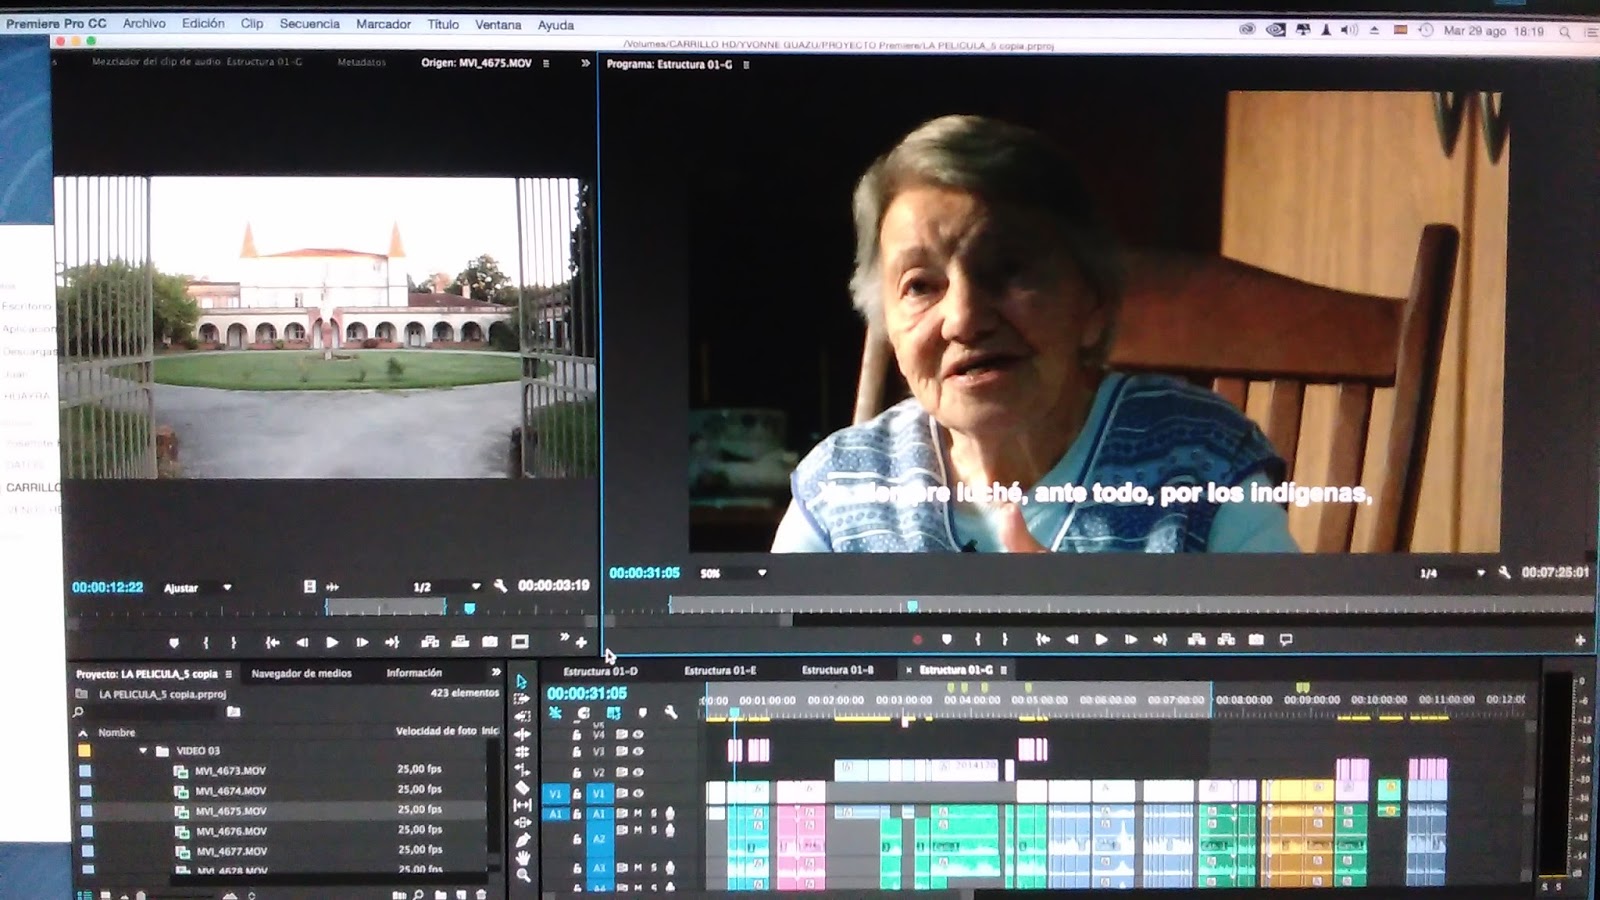Open the Información tab
This screenshot has height=900, width=1600.
[x=414, y=673]
